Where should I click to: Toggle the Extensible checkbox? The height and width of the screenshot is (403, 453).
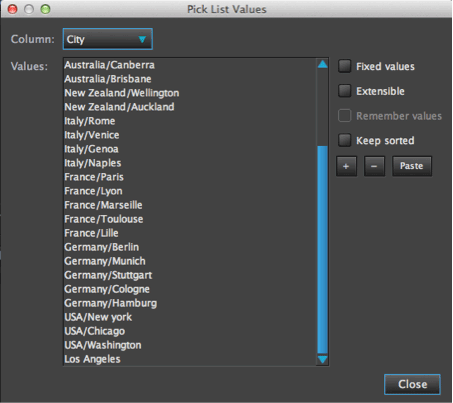click(345, 91)
